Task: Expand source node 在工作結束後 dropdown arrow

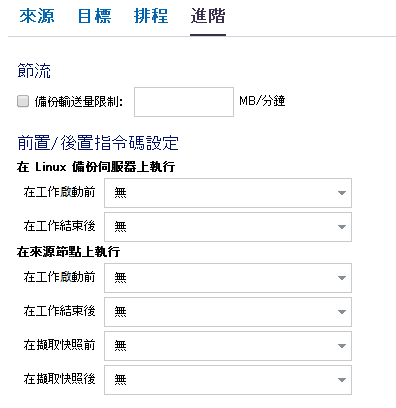Action: (x=342, y=312)
